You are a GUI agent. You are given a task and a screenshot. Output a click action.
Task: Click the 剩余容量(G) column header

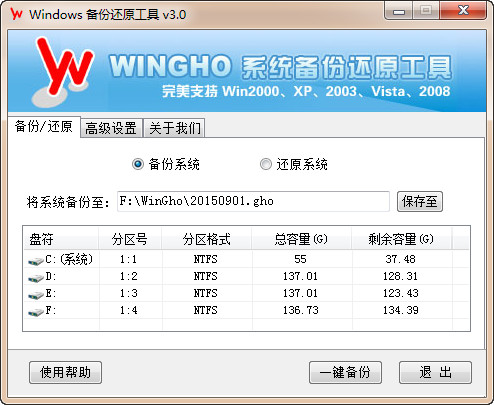point(401,239)
